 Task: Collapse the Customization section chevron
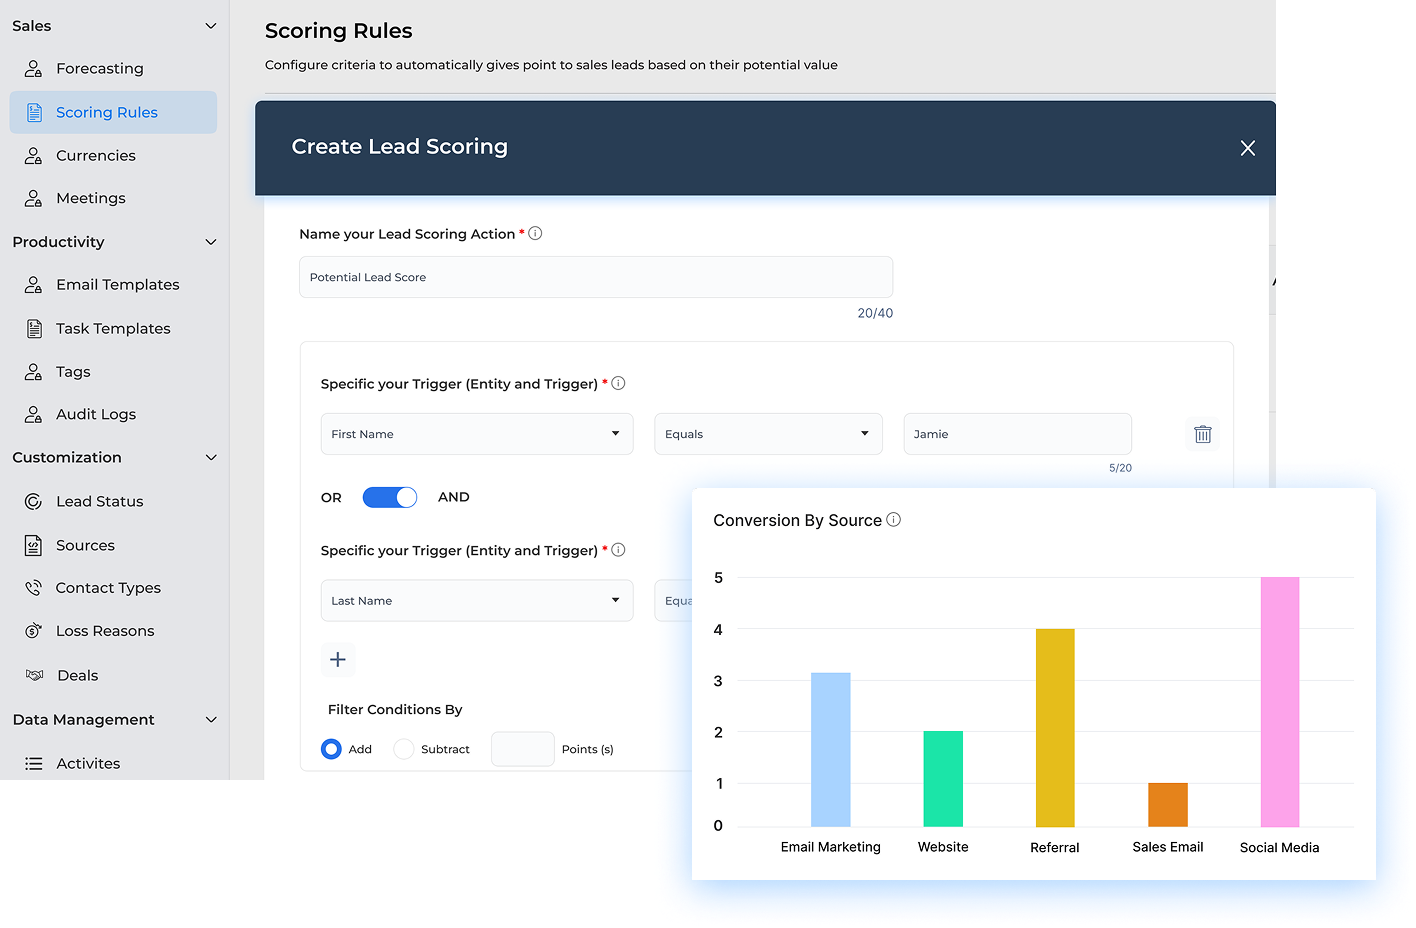point(210,457)
